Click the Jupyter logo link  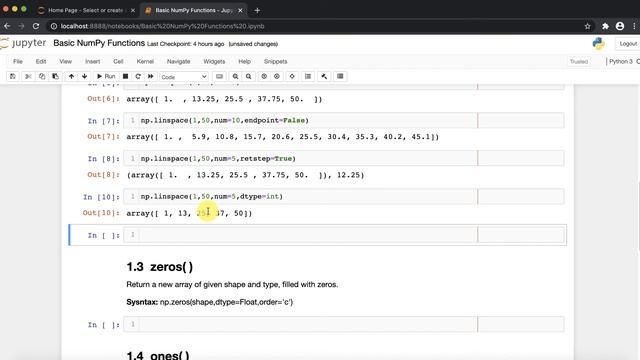tap(23, 43)
